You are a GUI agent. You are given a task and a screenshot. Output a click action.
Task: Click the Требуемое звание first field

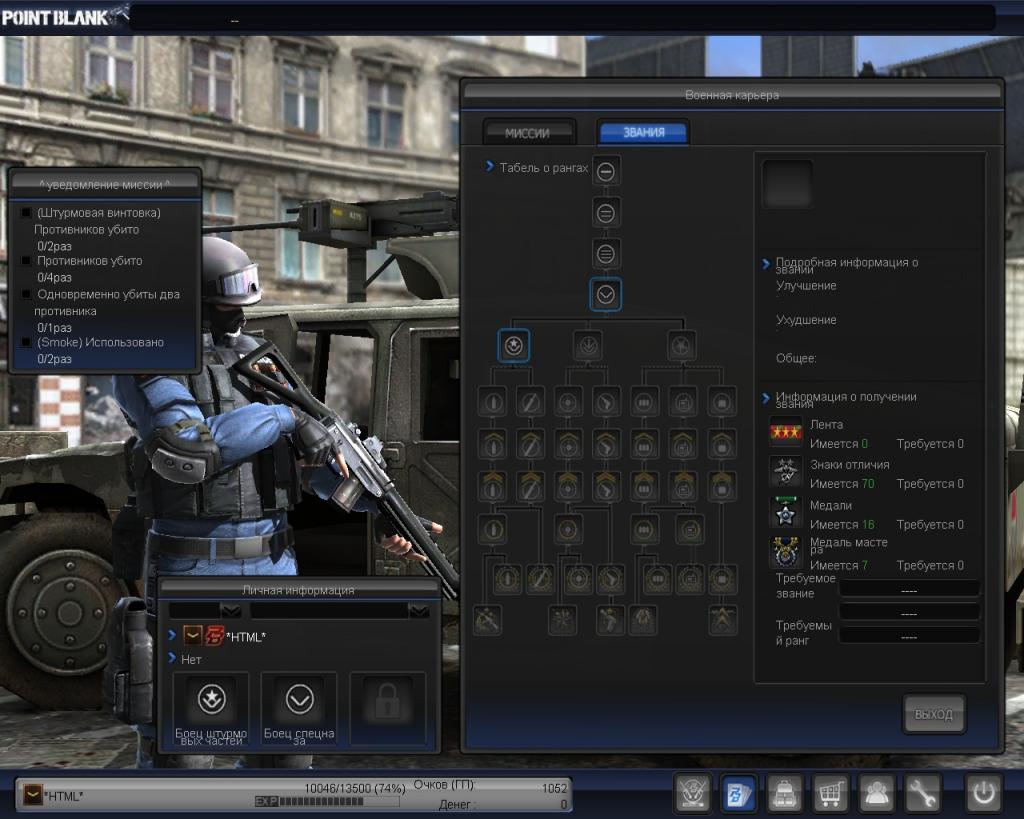coord(909,590)
